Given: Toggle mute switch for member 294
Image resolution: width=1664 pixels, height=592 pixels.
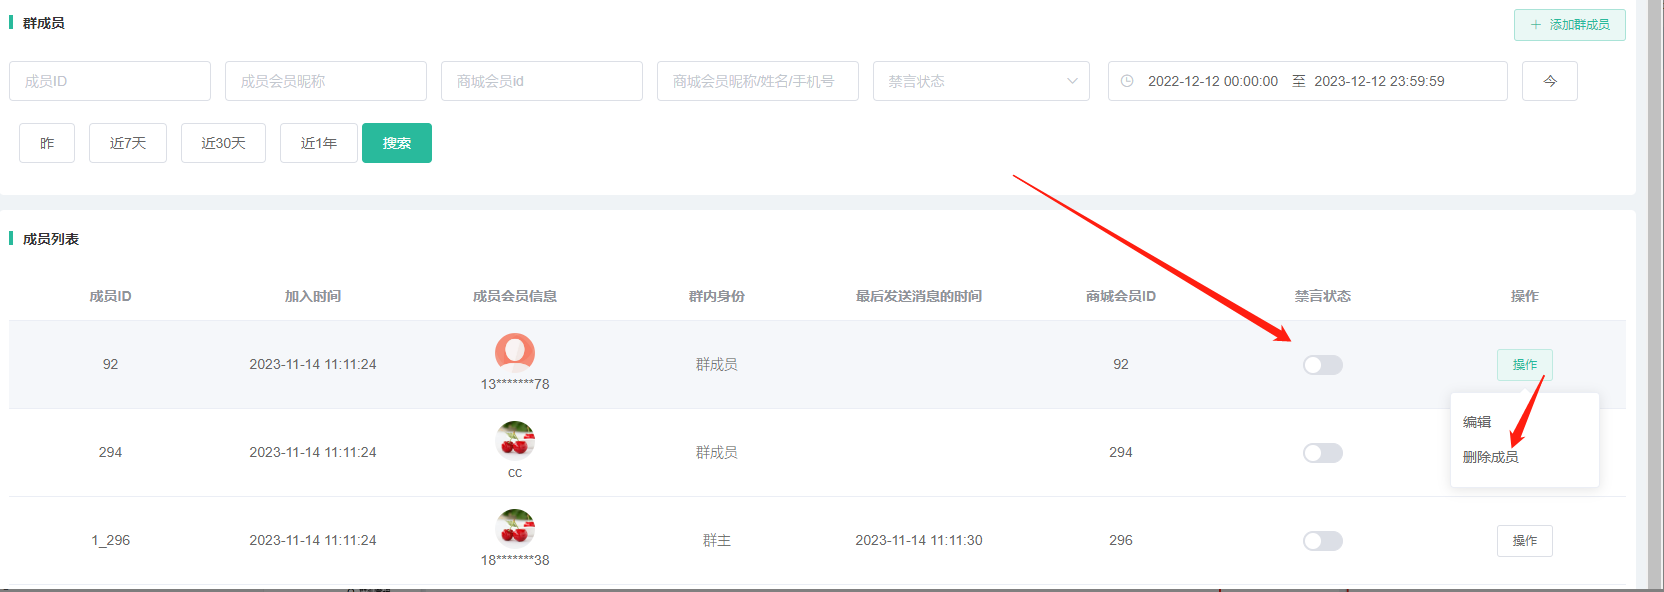Looking at the screenshot, I should click(x=1322, y=453).
